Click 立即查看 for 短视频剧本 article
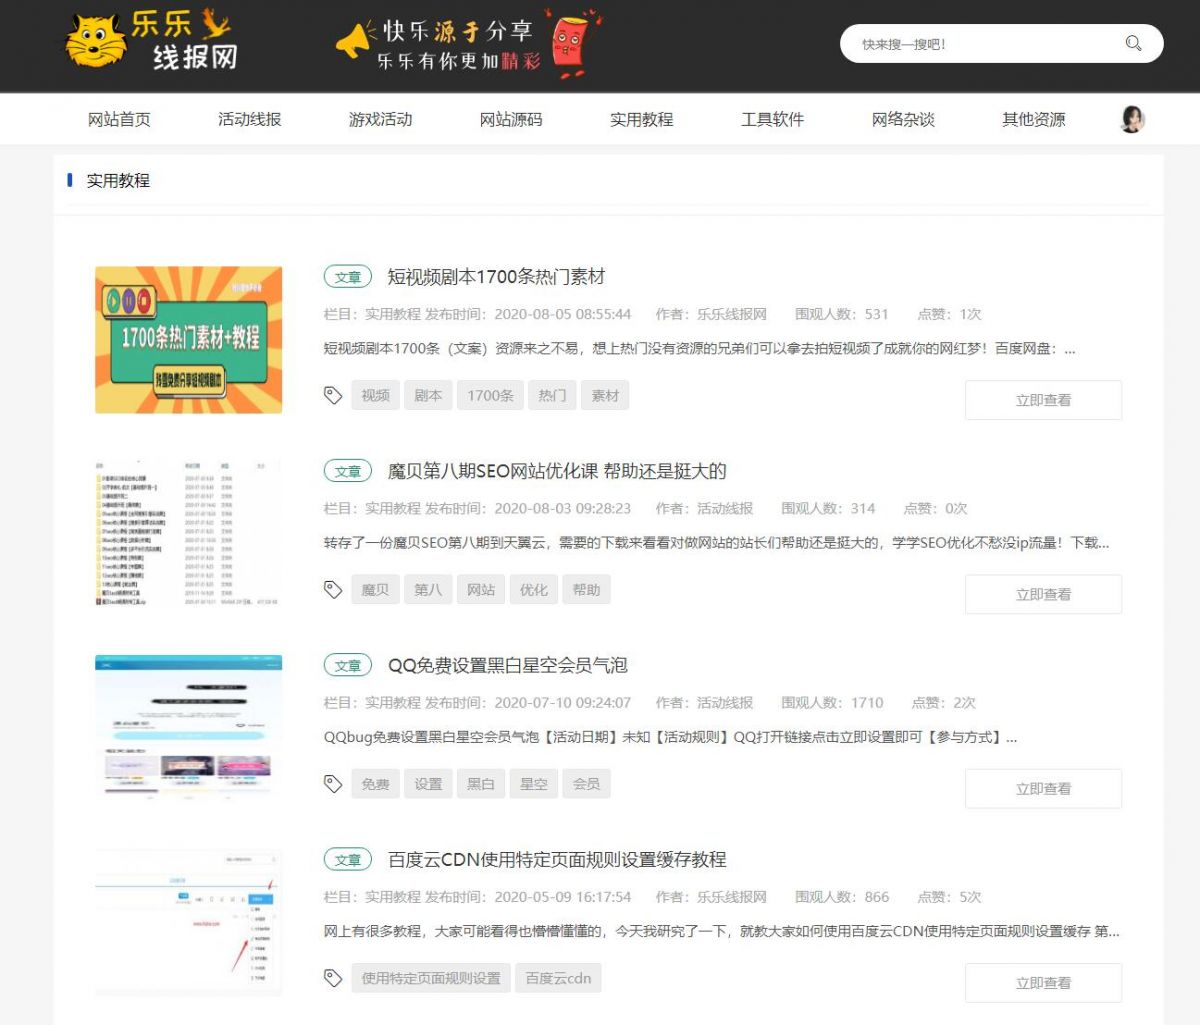This screenshot has height=1025, width=1200. (x=1043, y=399)
